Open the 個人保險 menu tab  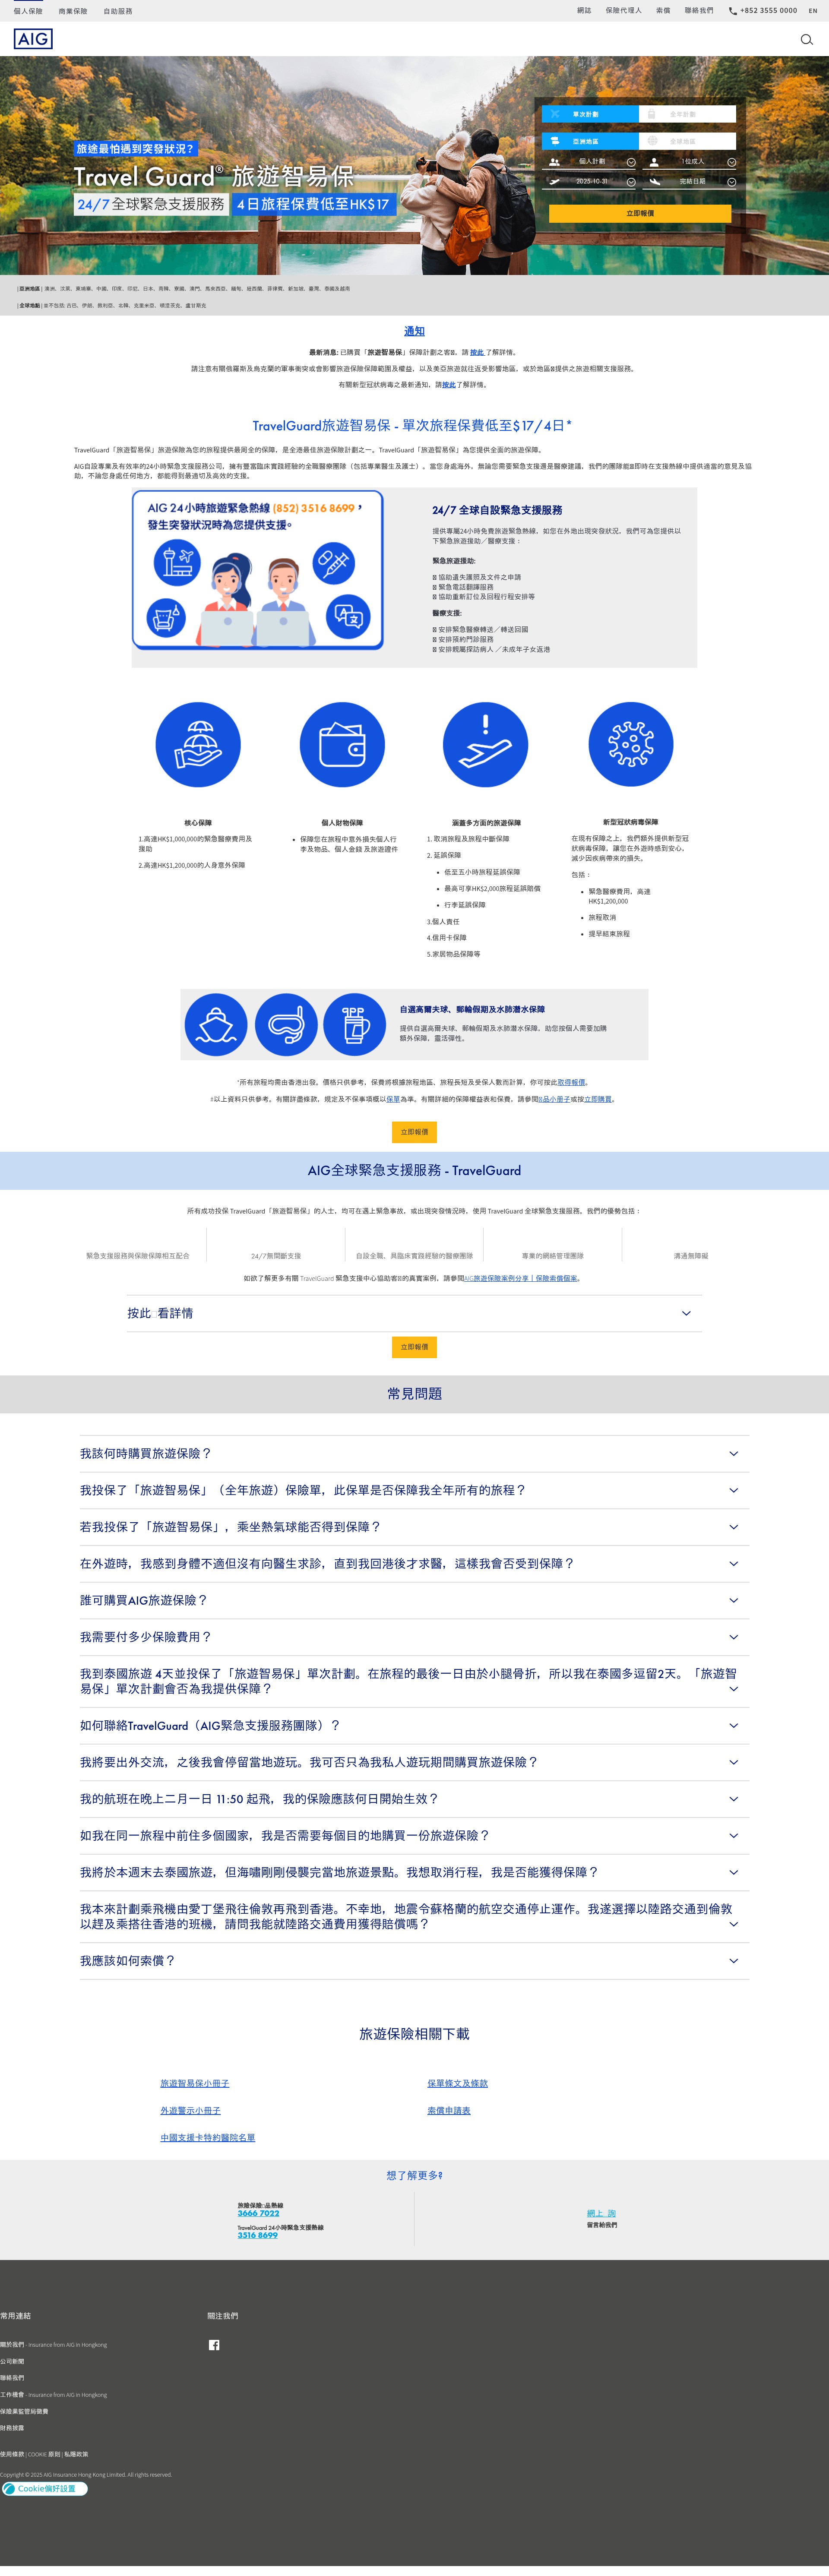click(x=28, y=11)
